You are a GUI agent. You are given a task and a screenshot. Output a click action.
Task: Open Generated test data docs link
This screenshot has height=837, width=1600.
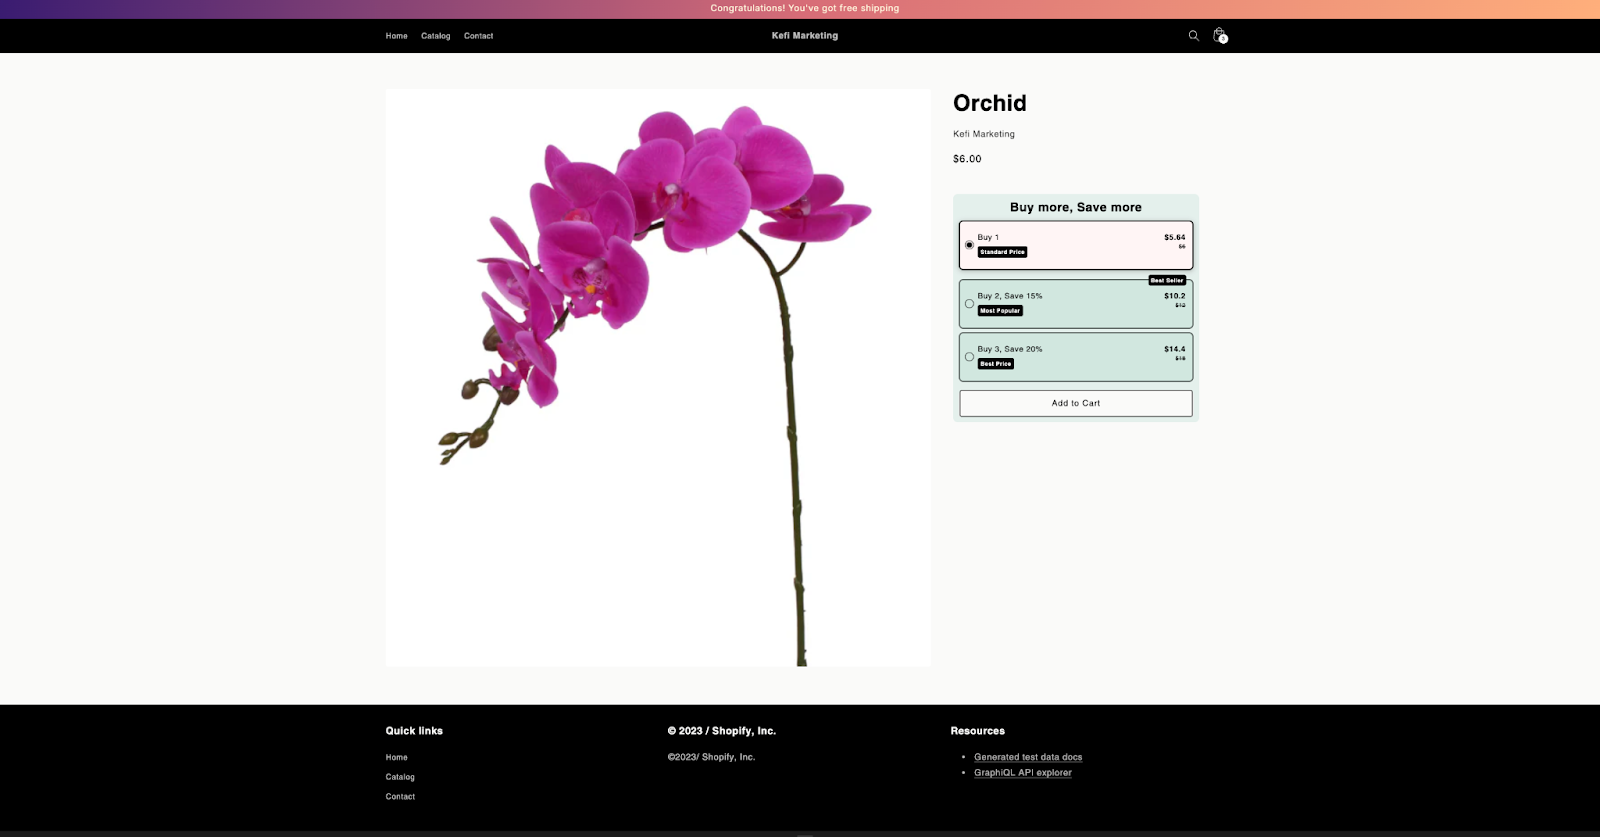(x=1027, y=757)
